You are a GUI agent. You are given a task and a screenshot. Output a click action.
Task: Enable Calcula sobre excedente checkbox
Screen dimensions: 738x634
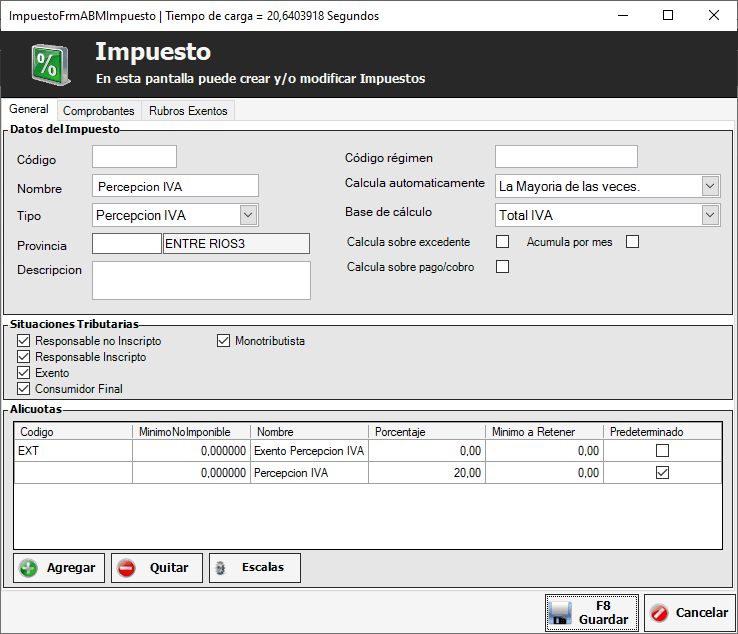point(503,242)
